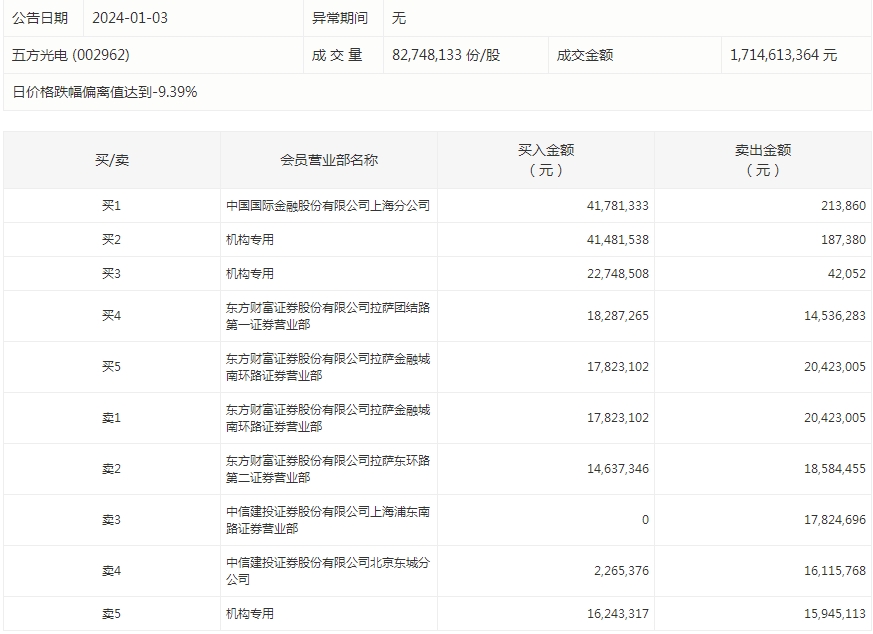873x634 pixels.
Task: Sort by the 买入金额 column header
Action: [545, 160]
